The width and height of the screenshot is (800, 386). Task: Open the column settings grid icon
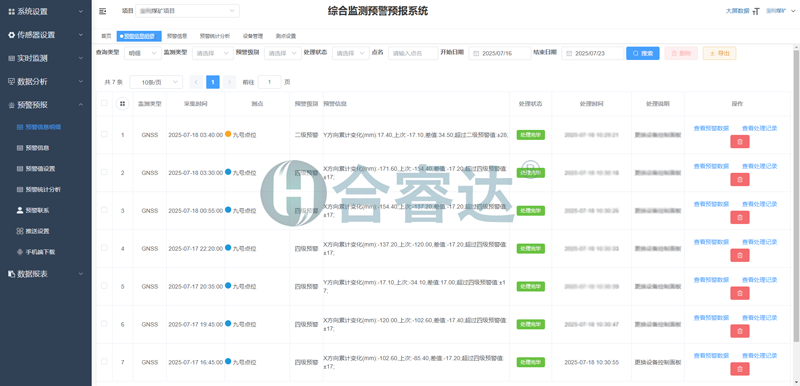coord(122,104)
